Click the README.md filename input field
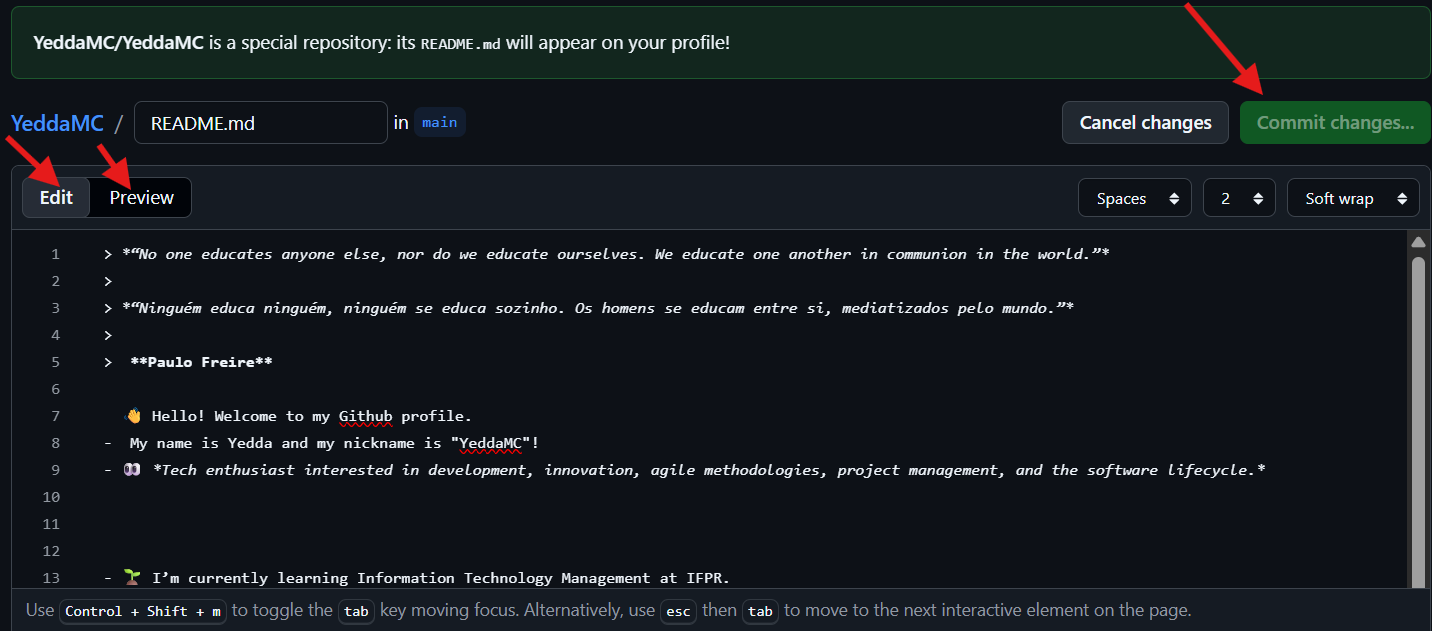This screenshot has width=1432, height=631. [260, 123]
